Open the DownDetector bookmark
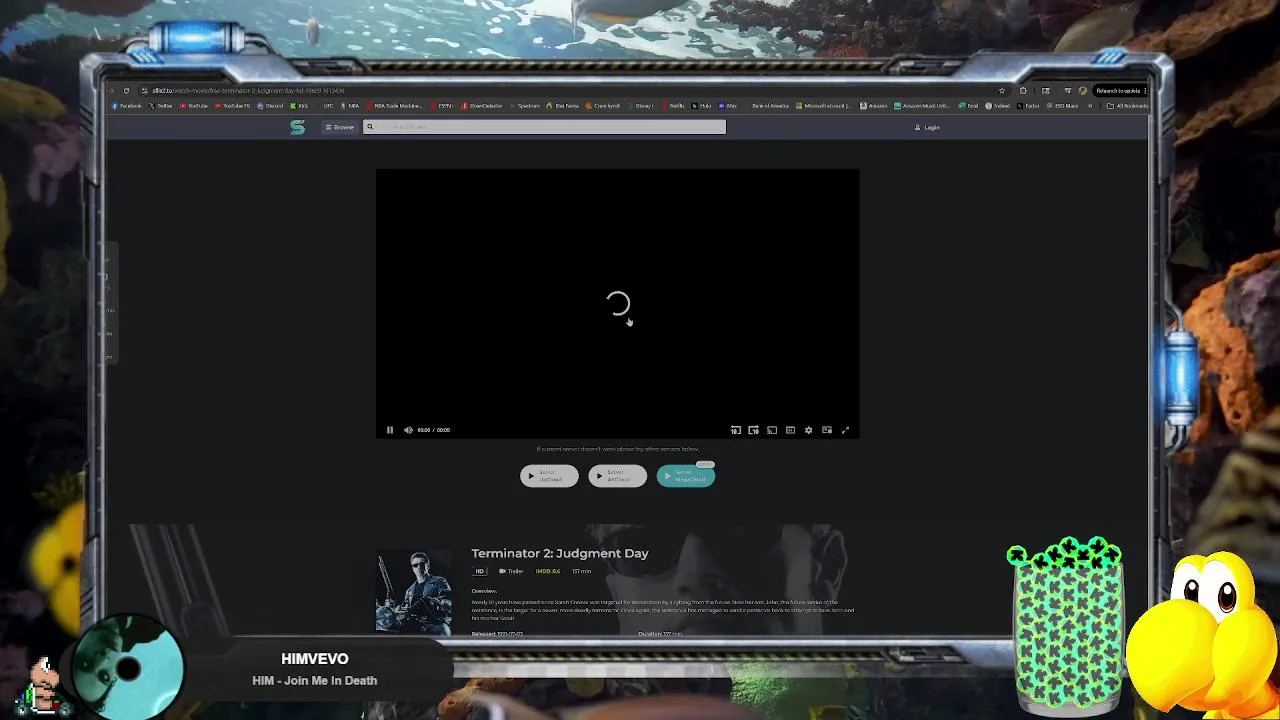 [x=482, y=106]
